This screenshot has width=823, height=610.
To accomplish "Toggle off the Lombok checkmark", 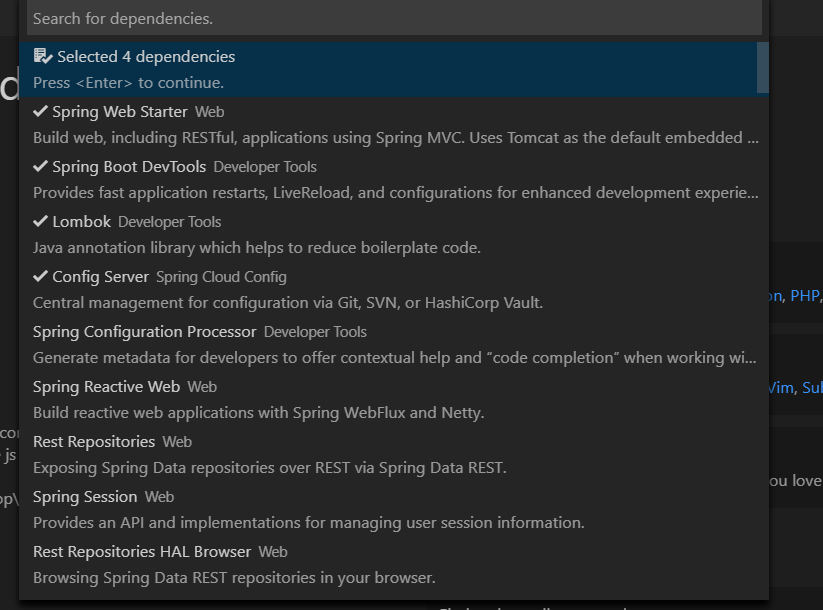I will coord(40,222).
